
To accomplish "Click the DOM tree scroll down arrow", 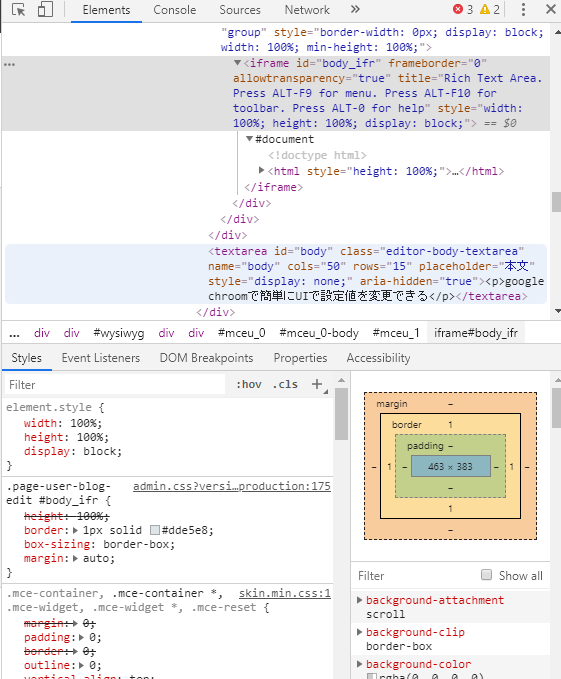I will click(x=557, y=311).
